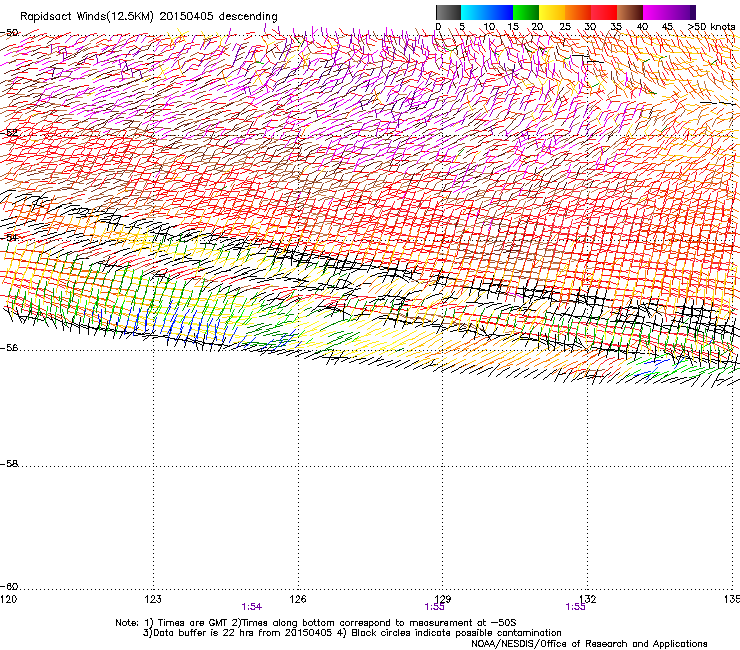The height and width of the screenshot is (650, 740).
Task: Click the '>50 knots' legend label
Action: [711, 27]
